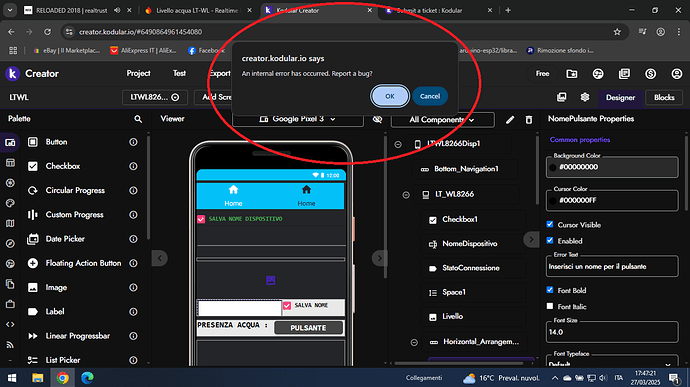The height and width of the screenshot is (387, 690).
Task: Expand the viewer with right arrow
Action: click(379, 258)
